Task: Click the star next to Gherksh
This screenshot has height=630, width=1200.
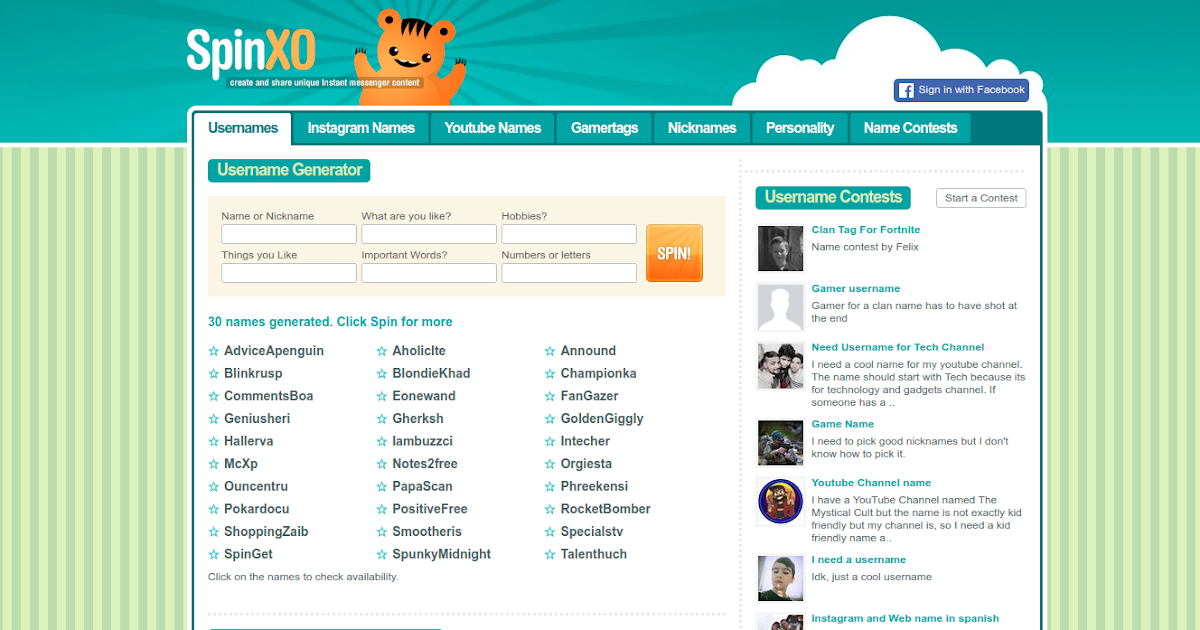Action: pos(382,419)
